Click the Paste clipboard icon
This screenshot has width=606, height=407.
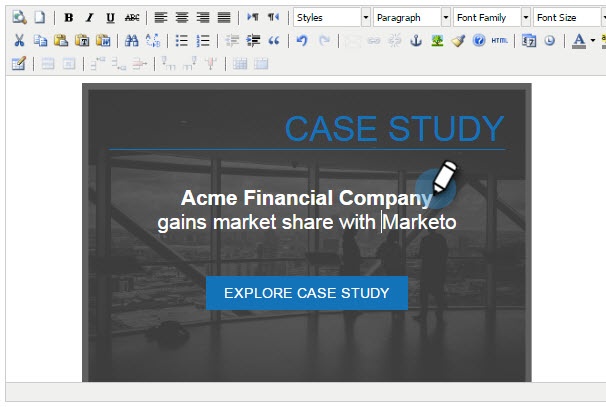tap(61, 40)
